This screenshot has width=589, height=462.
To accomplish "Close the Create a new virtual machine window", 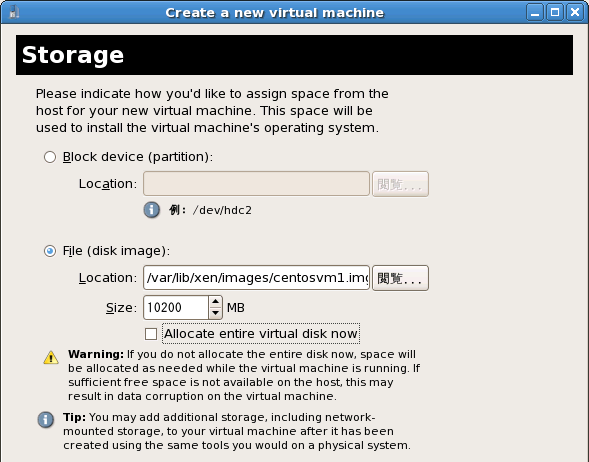I will (575, 13).
